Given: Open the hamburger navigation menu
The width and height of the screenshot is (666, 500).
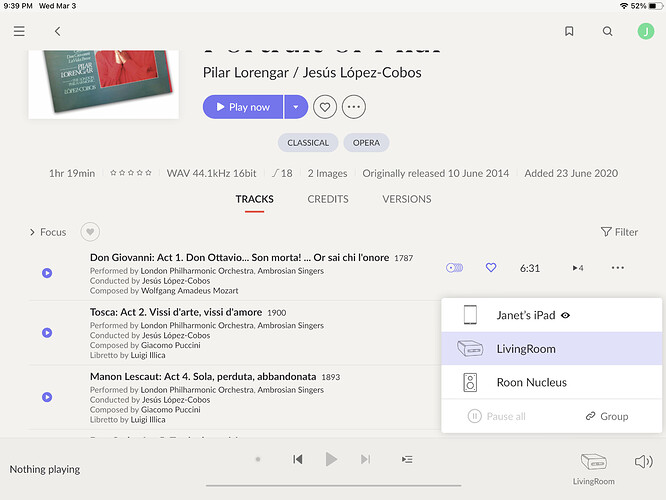Looking at the screenshot, I should (19, 31).
